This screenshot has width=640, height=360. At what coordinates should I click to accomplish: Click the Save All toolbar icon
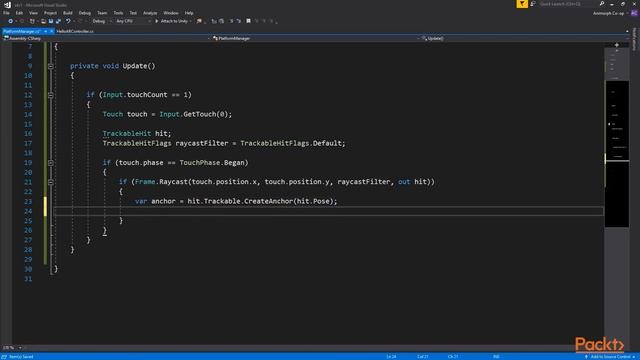click(58, 21)
